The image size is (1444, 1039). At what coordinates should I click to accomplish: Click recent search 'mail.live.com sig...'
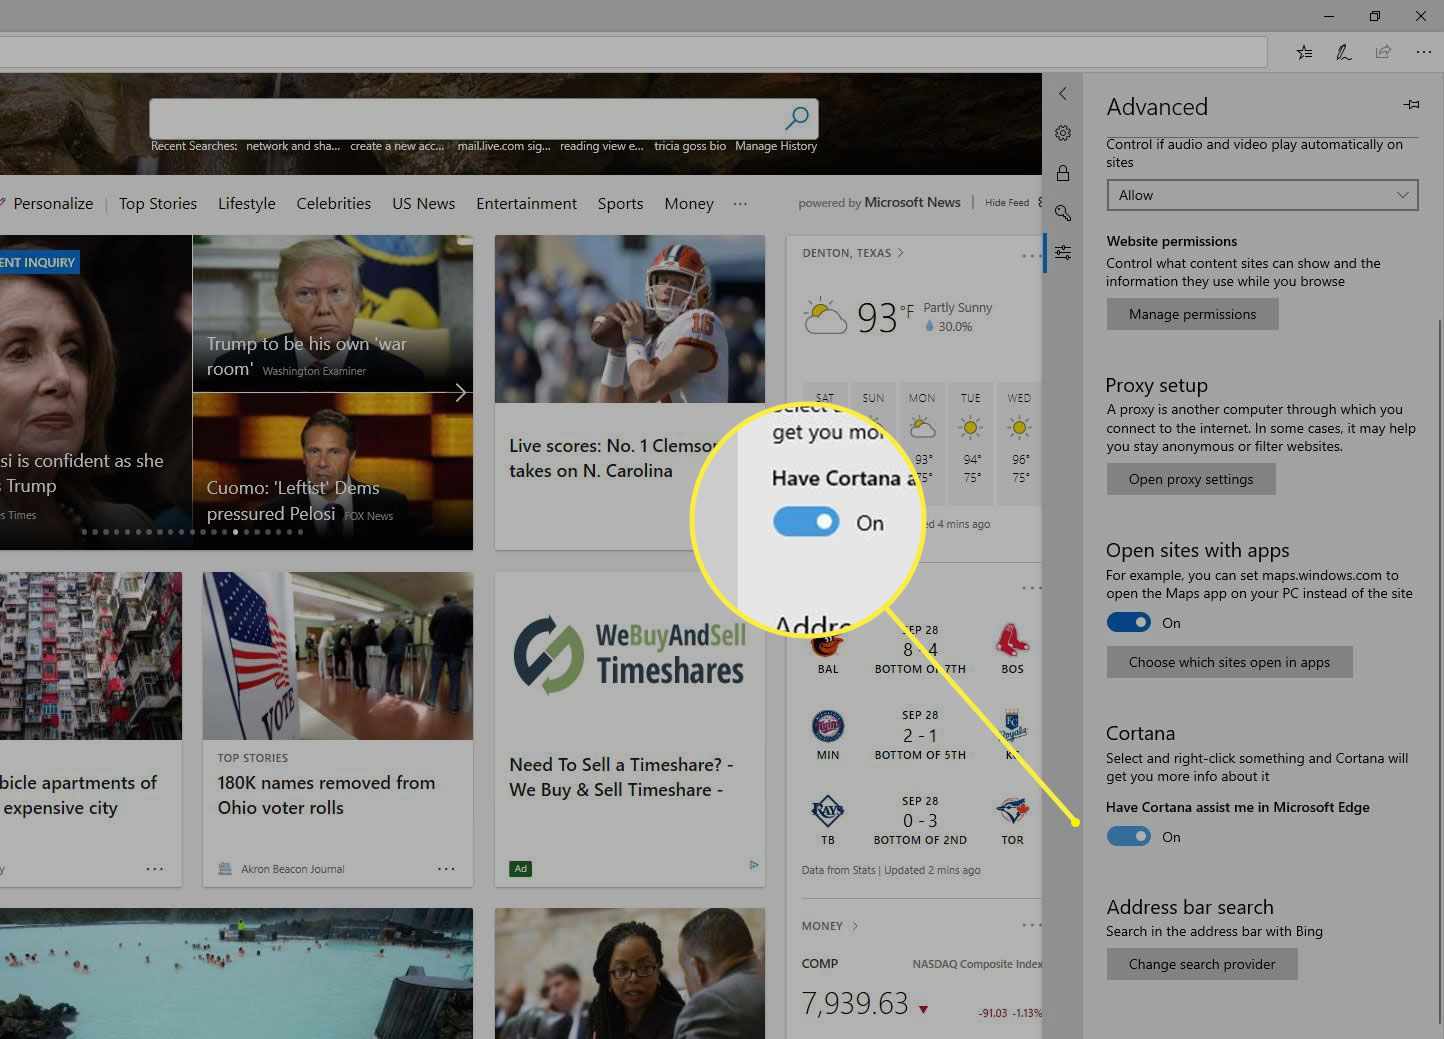504,146
